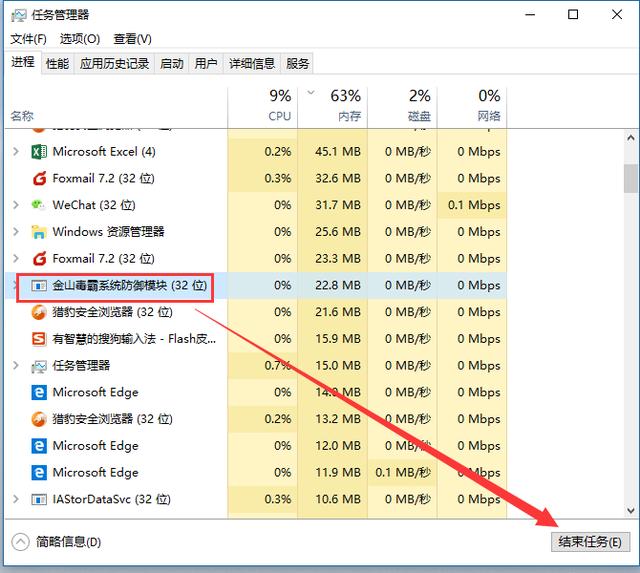This screenshot has height=573, width=640.
Task: Click the icon of the 21.6 MB 猎豹安全浏览器 process
Action: click(x=39, y=312)
